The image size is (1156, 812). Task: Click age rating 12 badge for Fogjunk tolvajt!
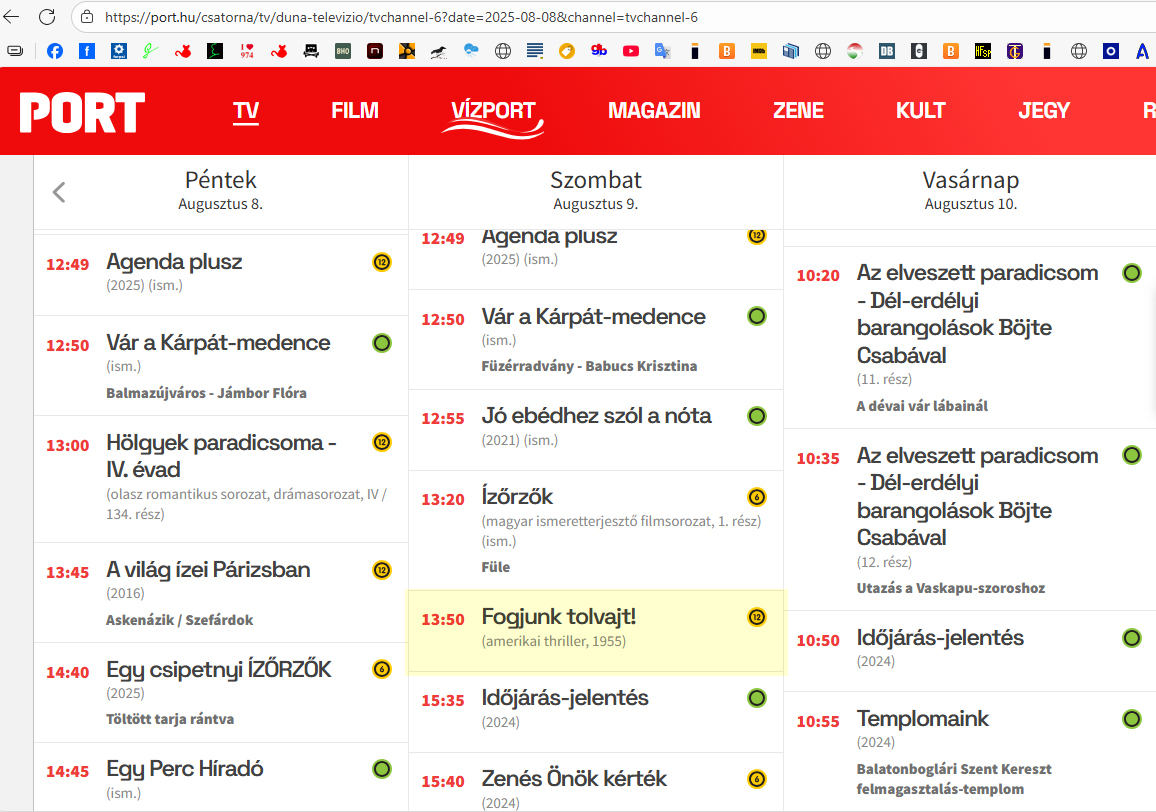[757, 617]
